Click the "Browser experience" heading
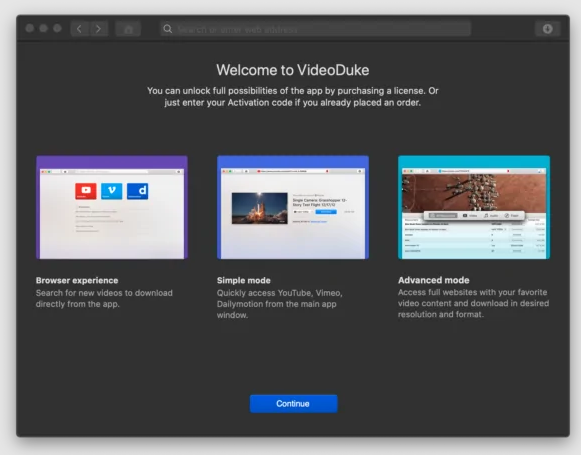This screenshot has width=581, height=455. click(x=77, y=280)
